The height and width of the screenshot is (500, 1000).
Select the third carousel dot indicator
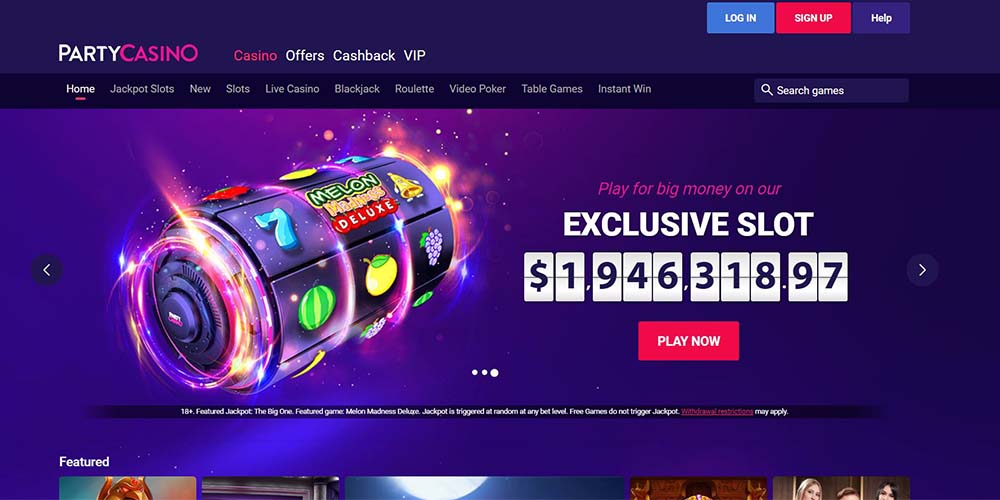click(494, 372)
